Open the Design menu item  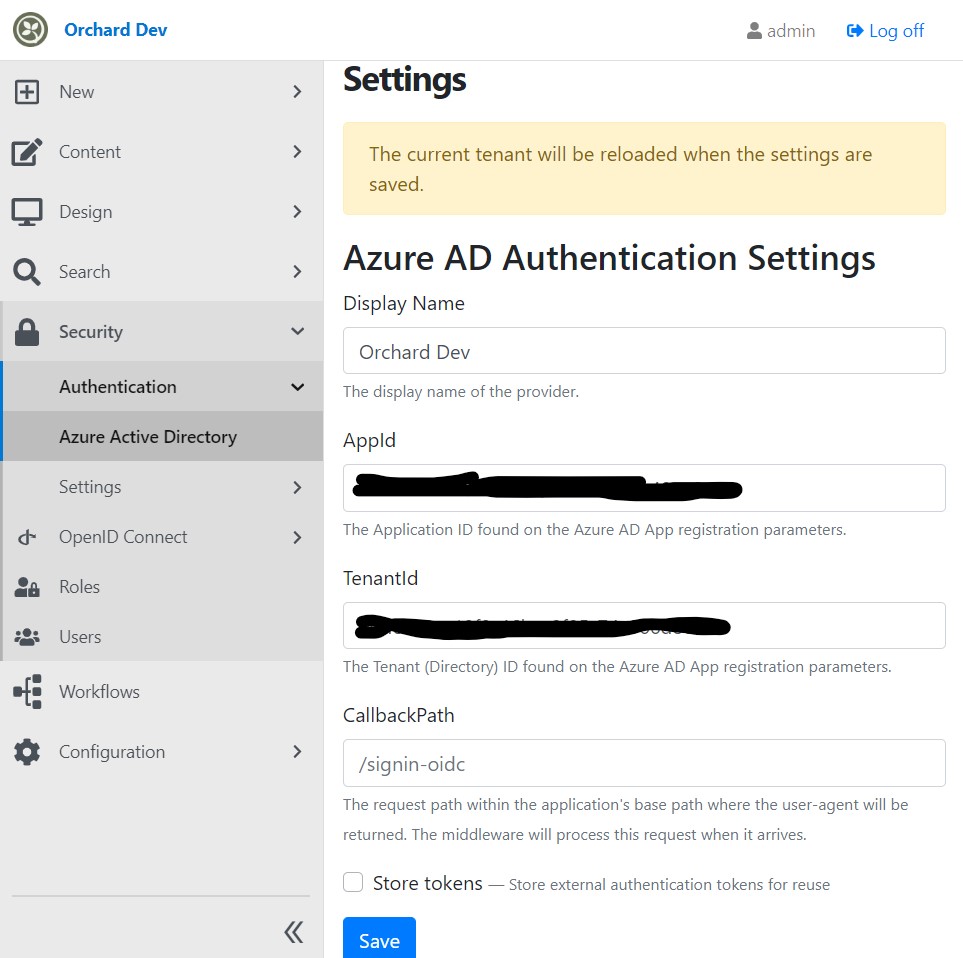tap(162, 212)
